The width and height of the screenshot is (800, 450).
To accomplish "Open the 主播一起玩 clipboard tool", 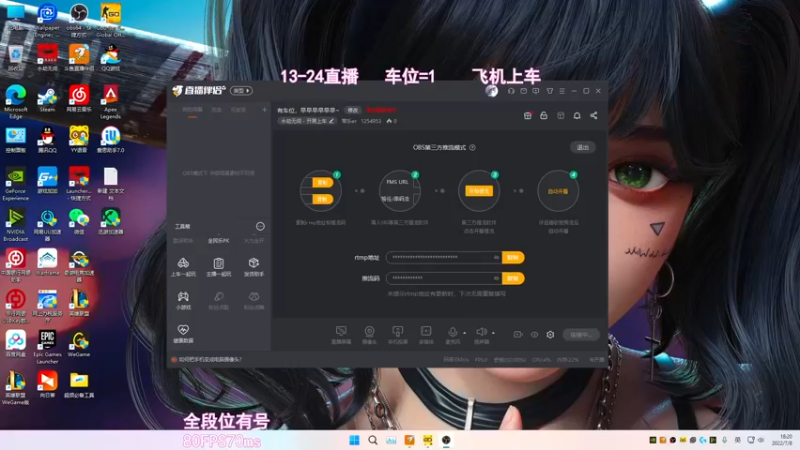I will [218, 267].
